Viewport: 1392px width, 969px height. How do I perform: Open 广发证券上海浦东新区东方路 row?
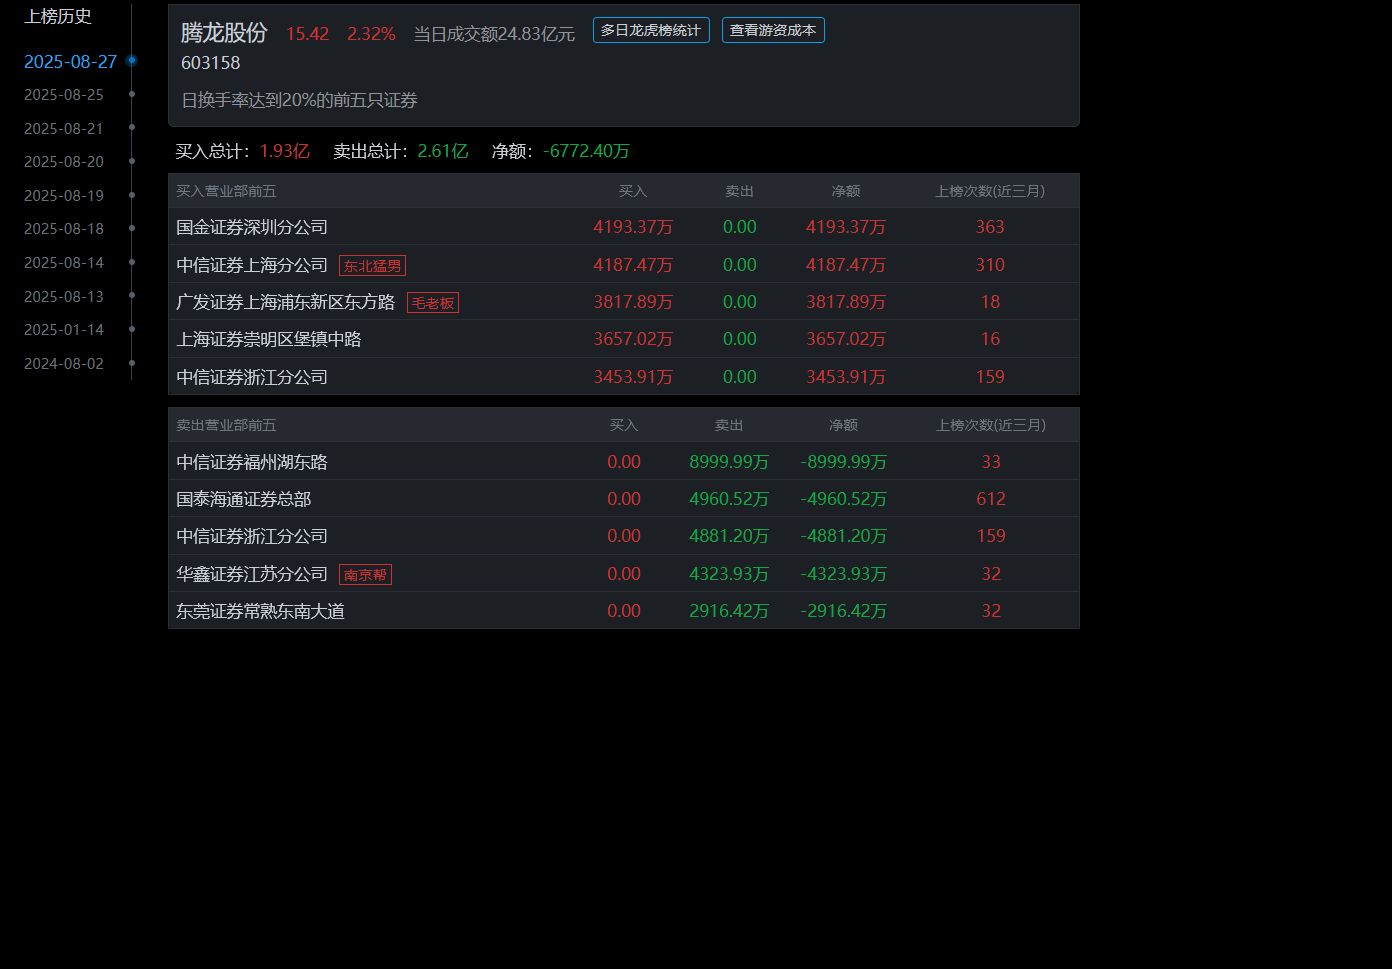(x=624, y=302)
